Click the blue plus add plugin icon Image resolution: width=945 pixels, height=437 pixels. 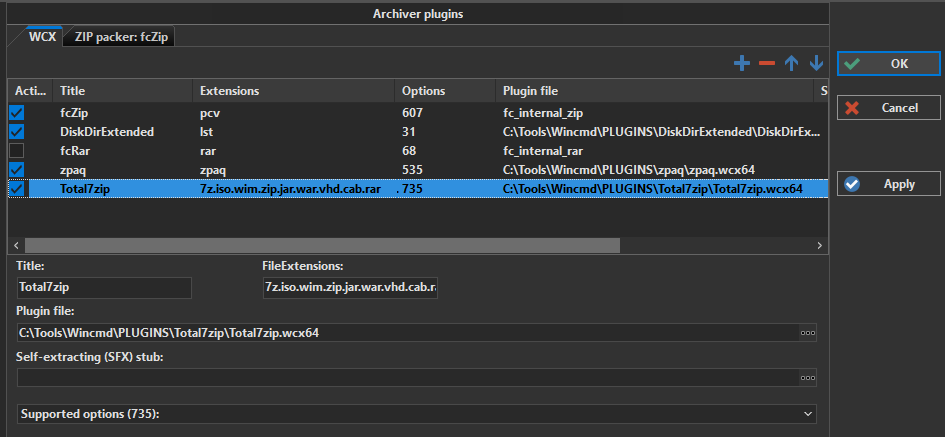point(742,64)
